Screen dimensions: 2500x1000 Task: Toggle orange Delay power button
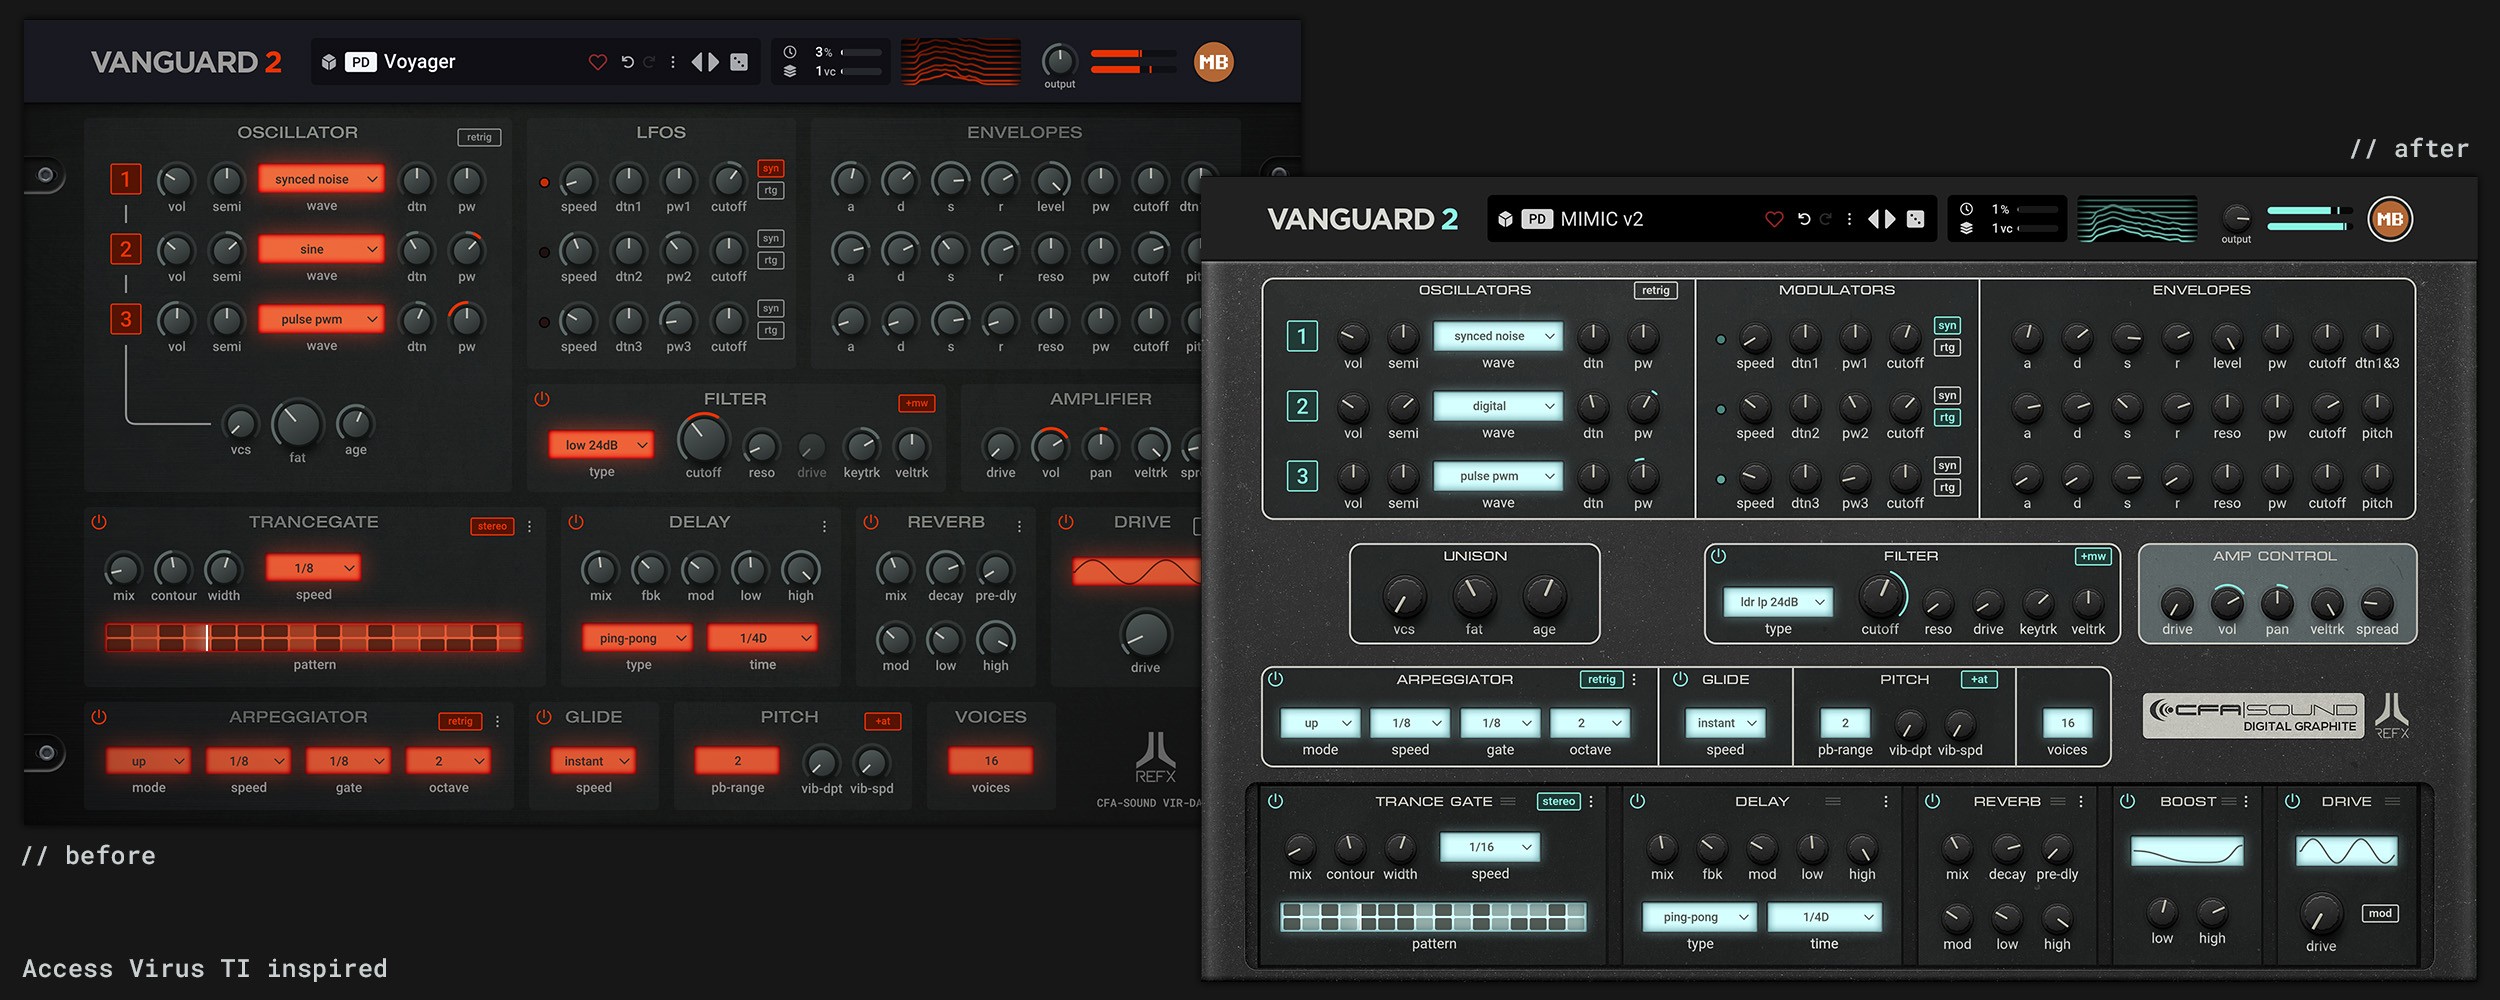576,522
